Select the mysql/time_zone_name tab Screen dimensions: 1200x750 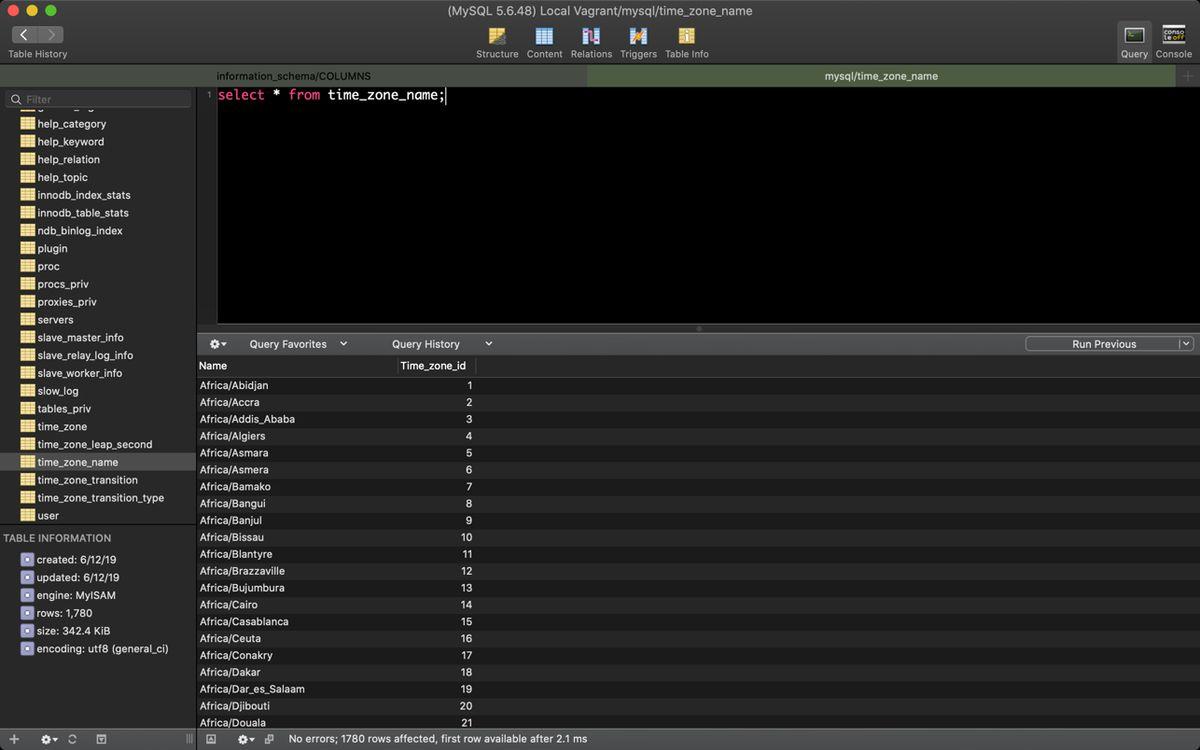click(x=880, y=76)
